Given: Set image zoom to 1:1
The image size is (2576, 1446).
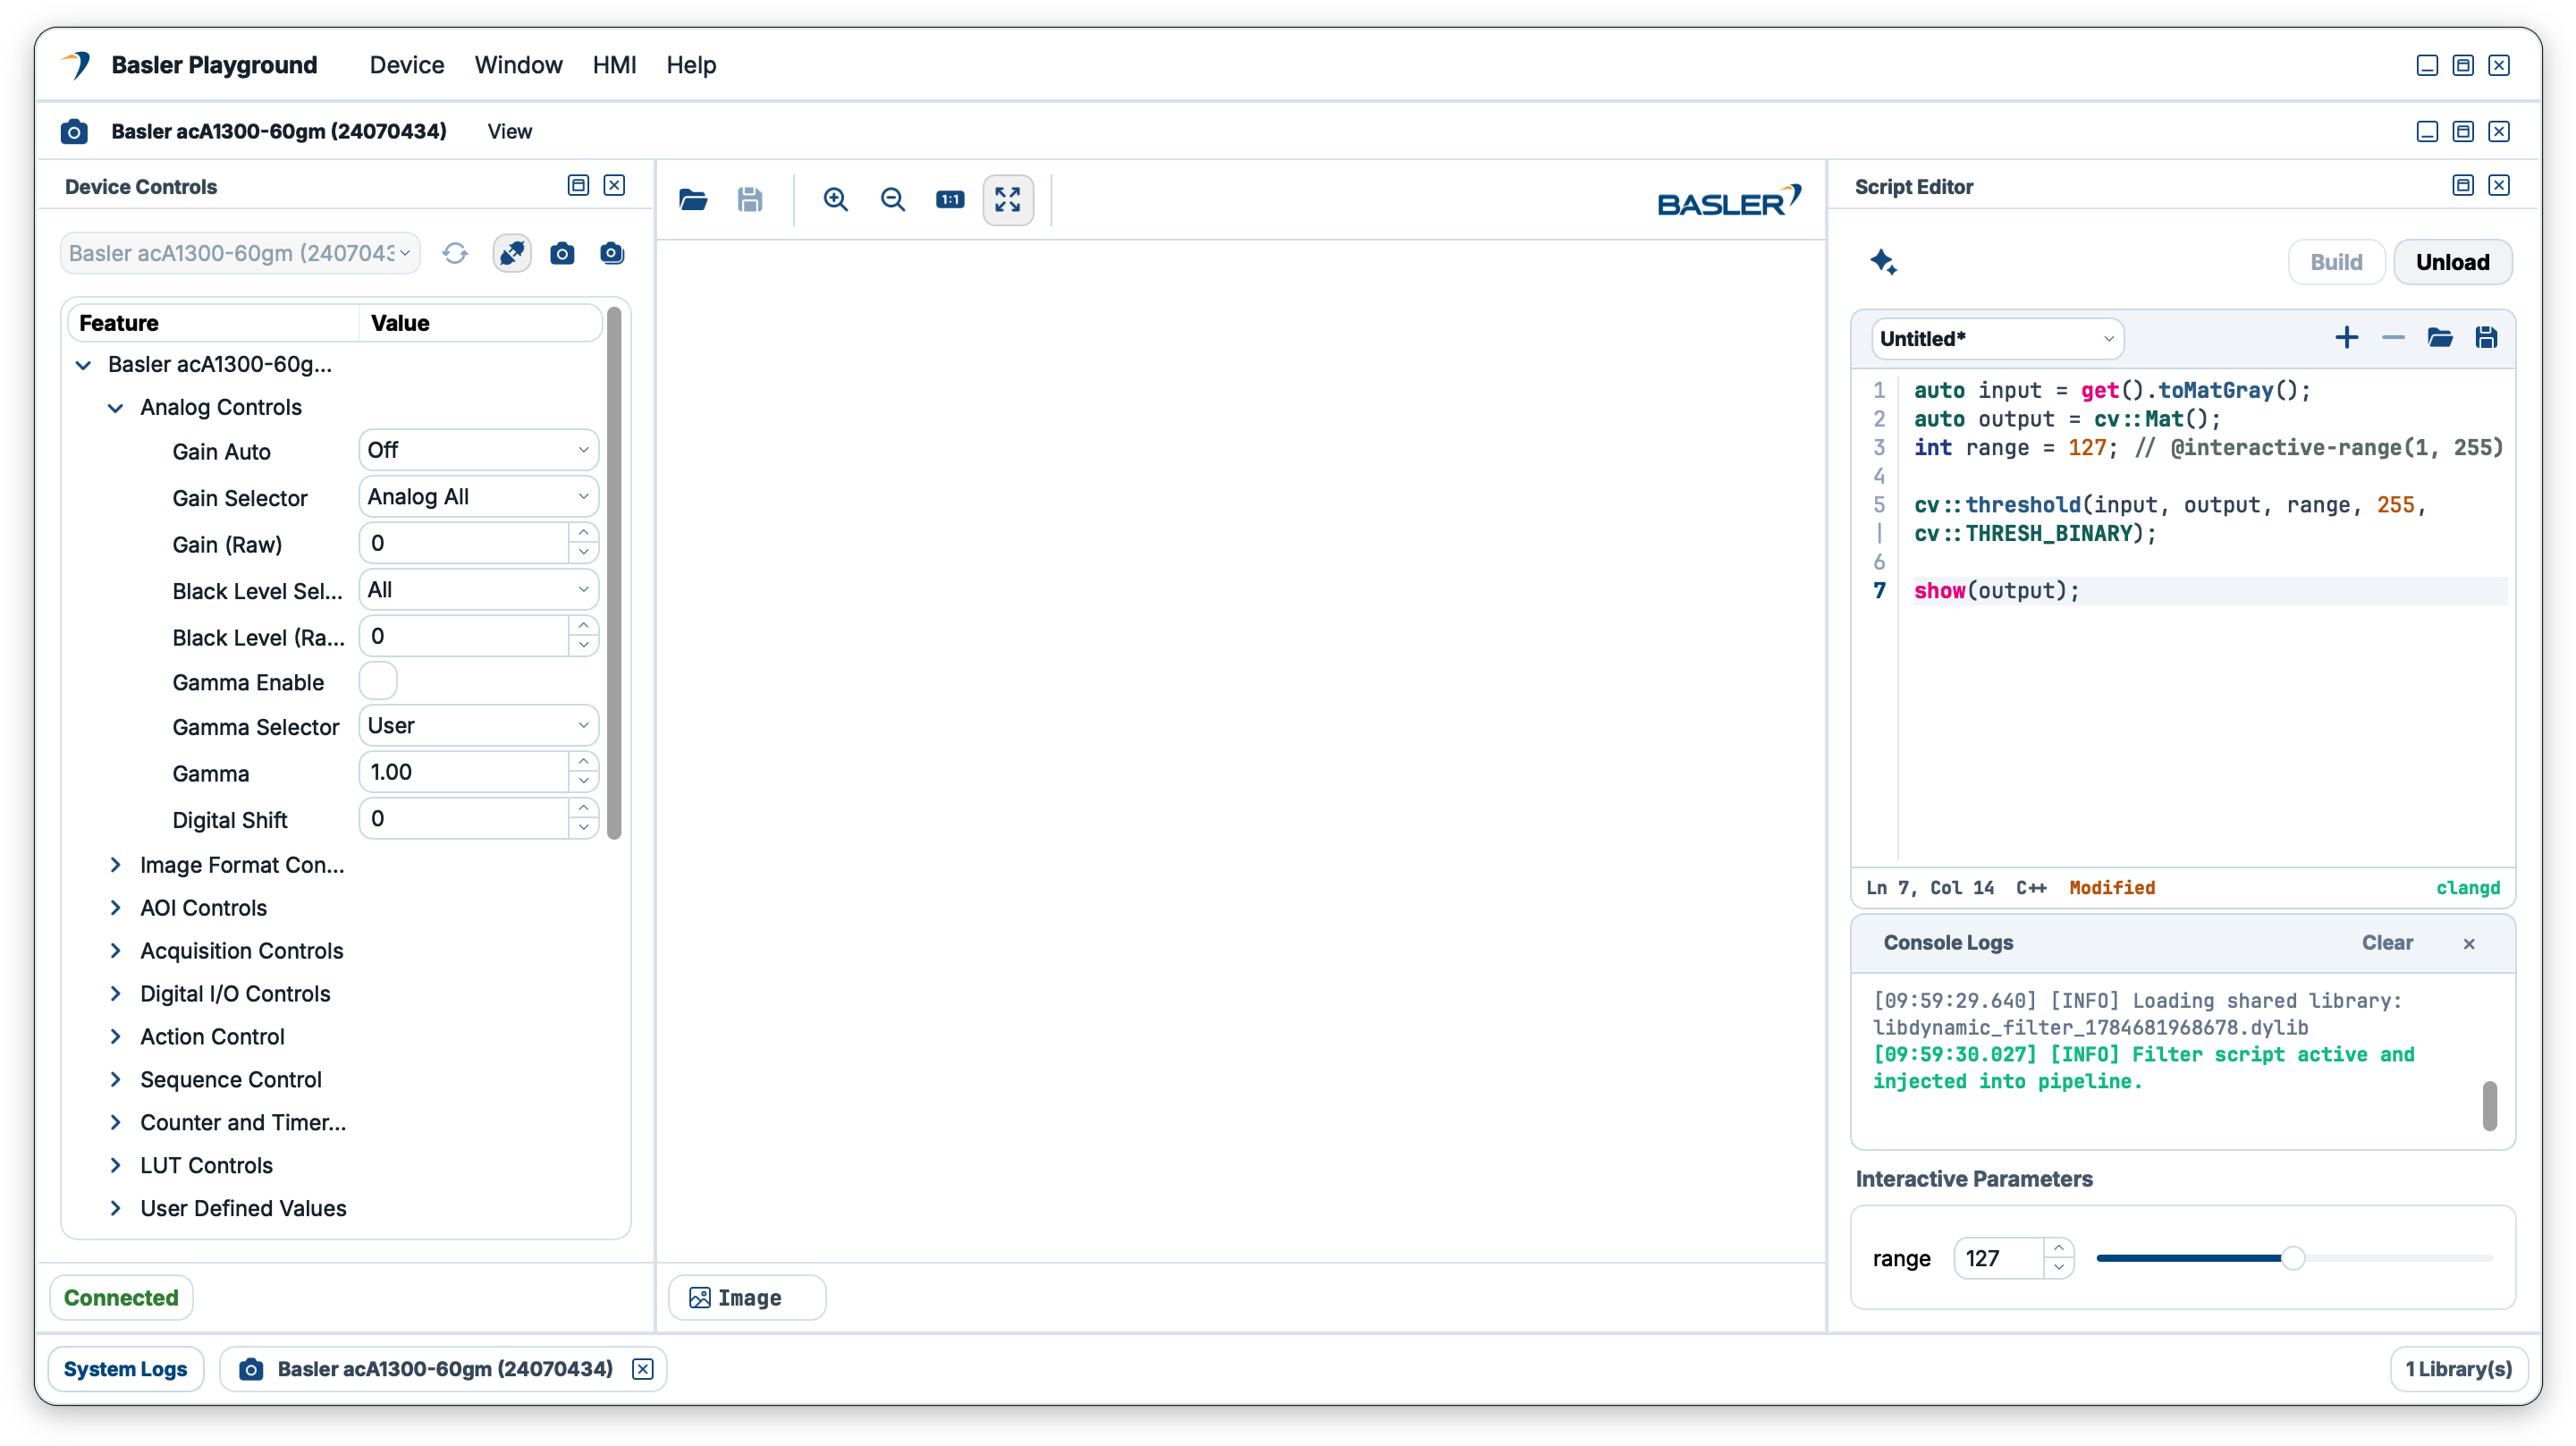Looking at the screenshot, I should click(950, 200).
